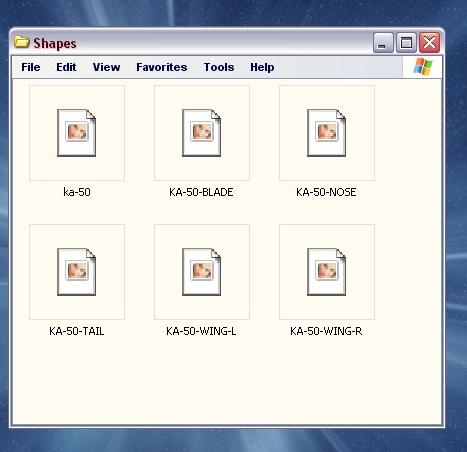Click the Shapes window title text

coord(55,43)
